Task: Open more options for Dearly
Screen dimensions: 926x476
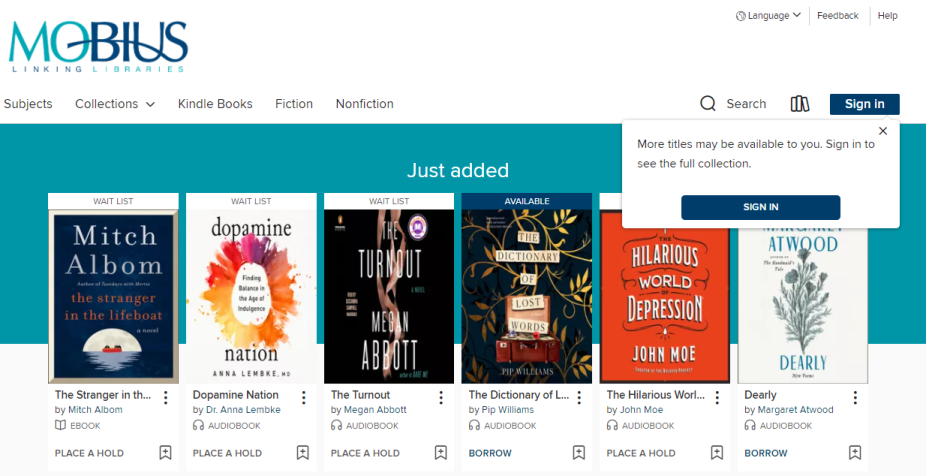Action: coord(855,398)
